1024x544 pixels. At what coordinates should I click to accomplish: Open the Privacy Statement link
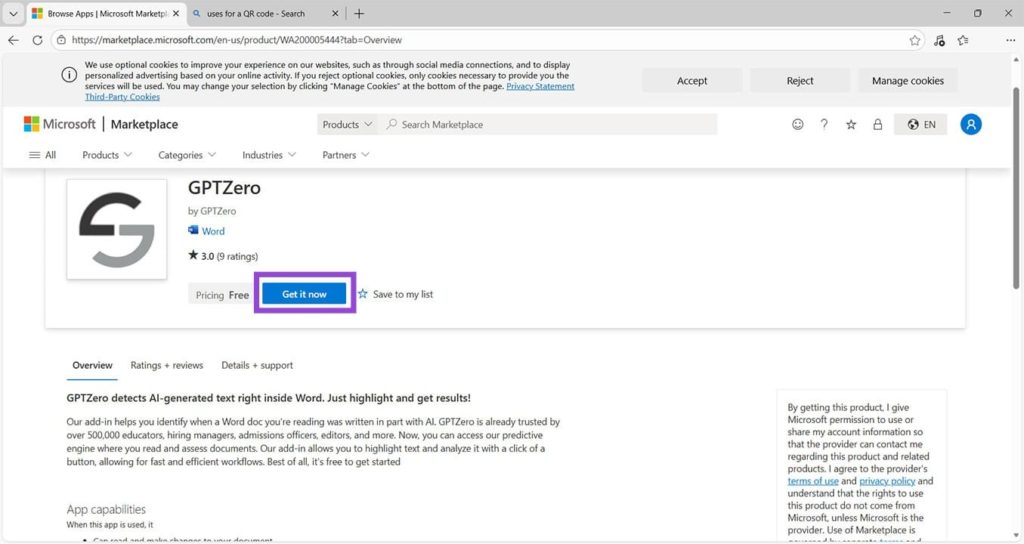coord(540,86)
